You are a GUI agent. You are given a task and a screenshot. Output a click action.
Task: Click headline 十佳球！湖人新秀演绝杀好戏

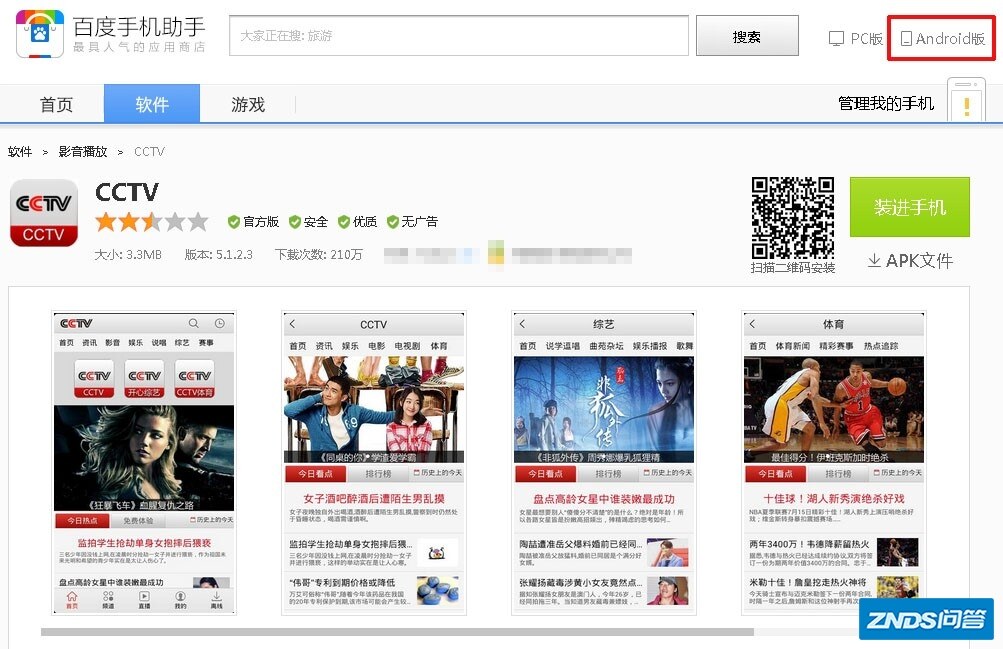[x=833, y=498]
